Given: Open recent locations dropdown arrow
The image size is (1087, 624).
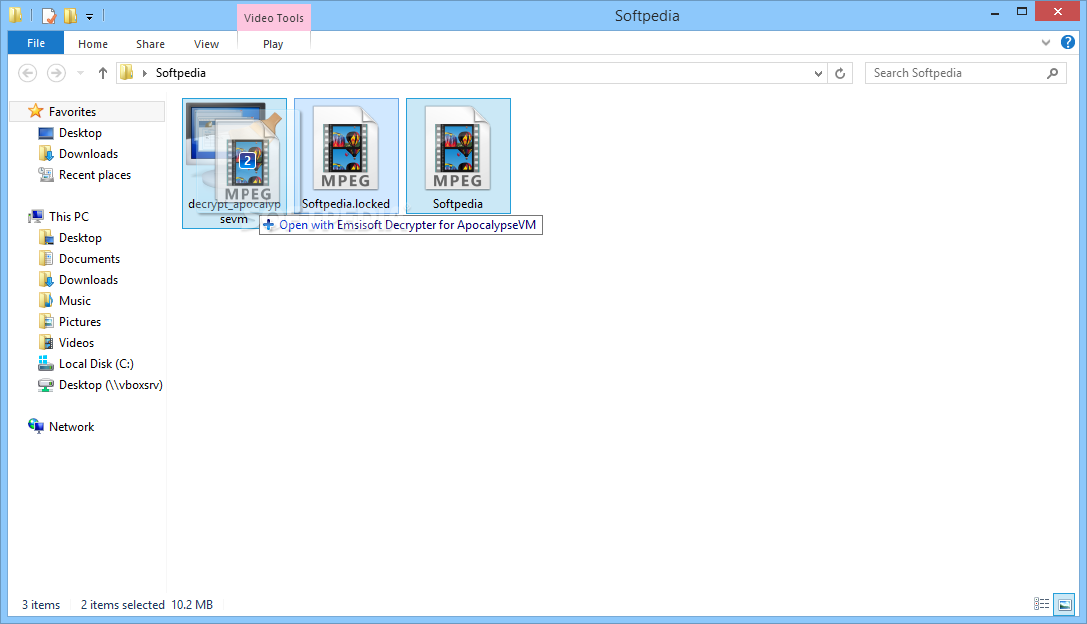Looking at the screenshot, I should [x=80, y=73].
